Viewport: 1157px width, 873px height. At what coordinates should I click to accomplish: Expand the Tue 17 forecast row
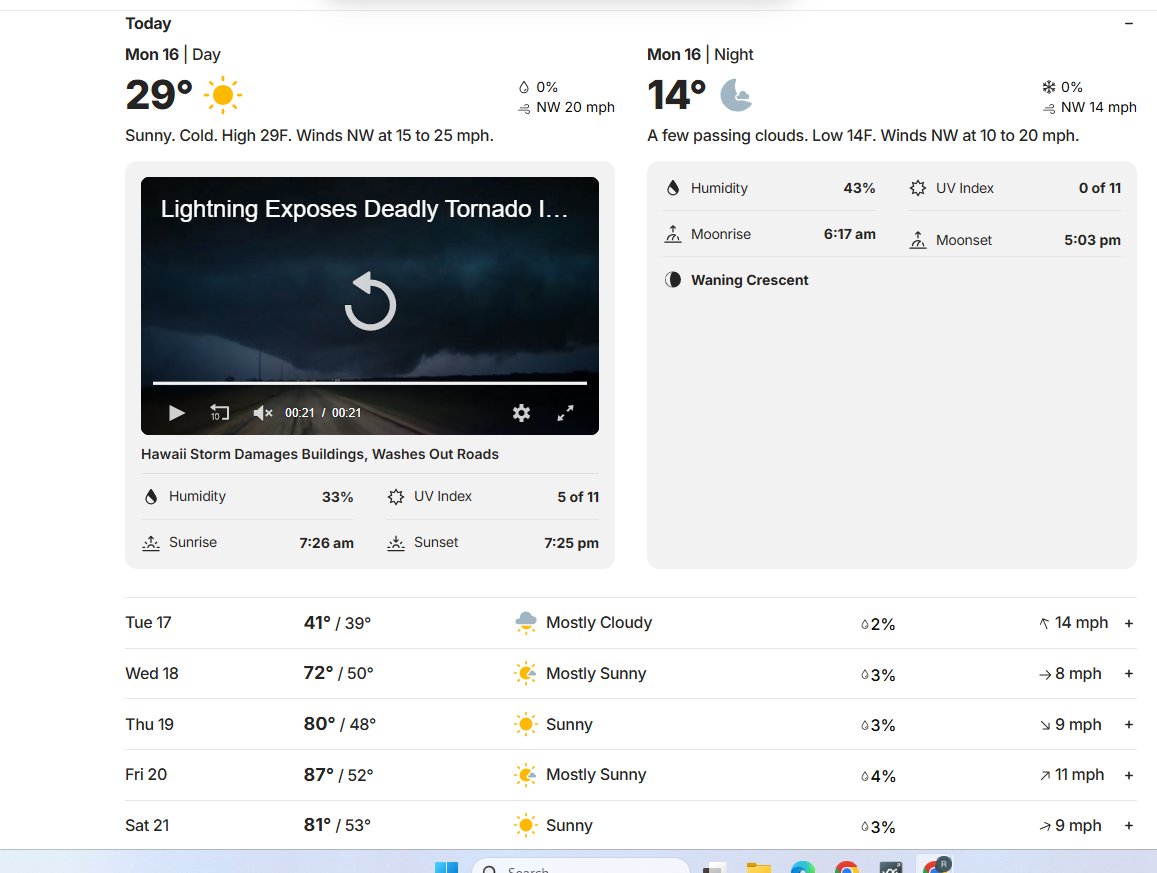coord(1128,624)
